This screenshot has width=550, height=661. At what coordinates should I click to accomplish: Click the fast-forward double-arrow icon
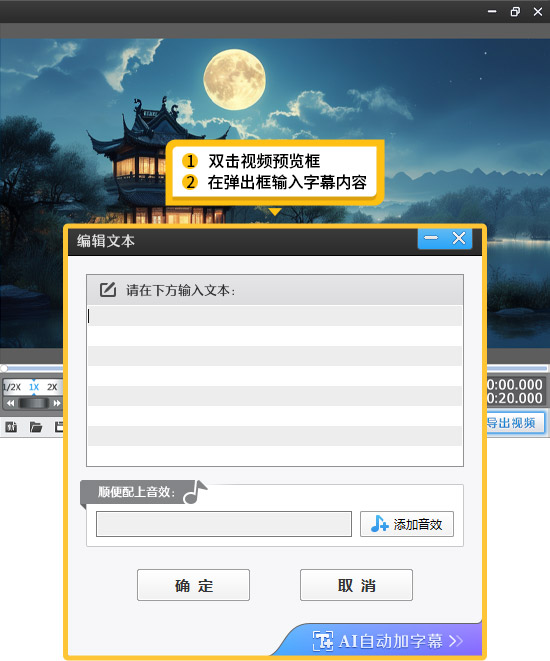[x=56, y=403]
